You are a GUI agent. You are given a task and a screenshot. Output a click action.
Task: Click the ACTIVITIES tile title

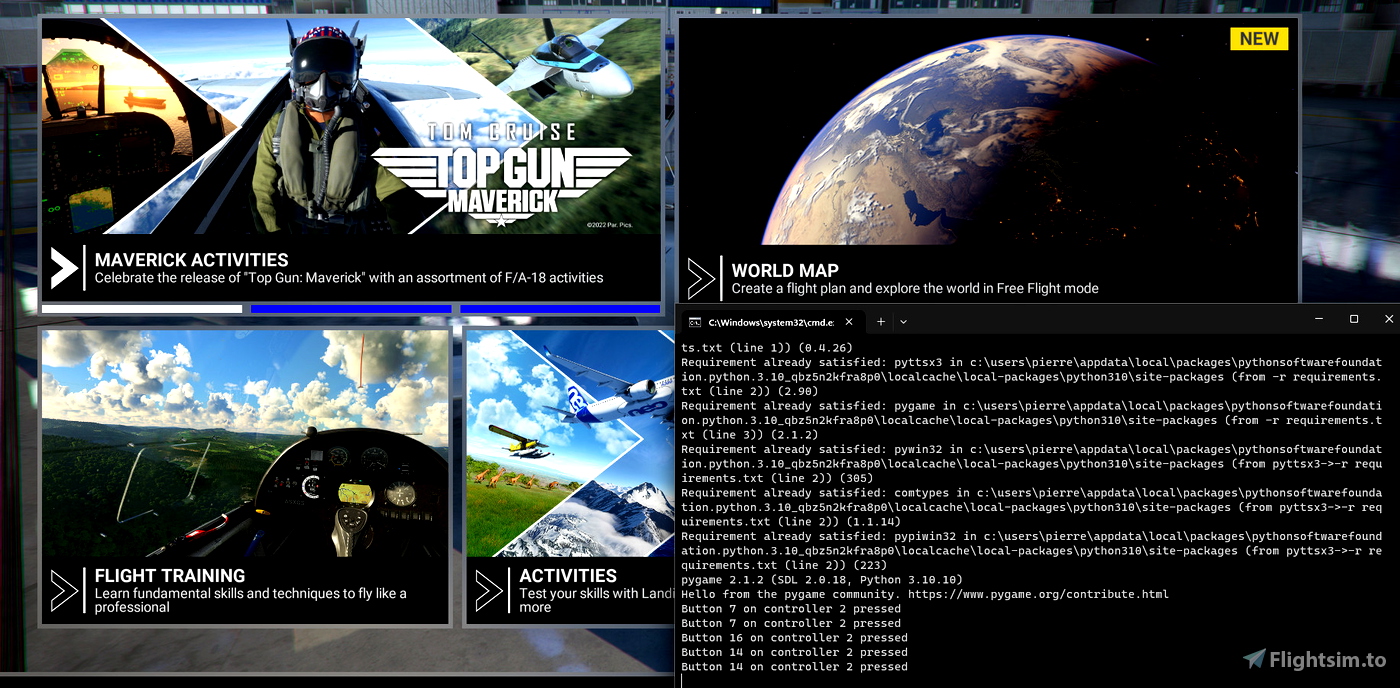[x=568, y=576]
